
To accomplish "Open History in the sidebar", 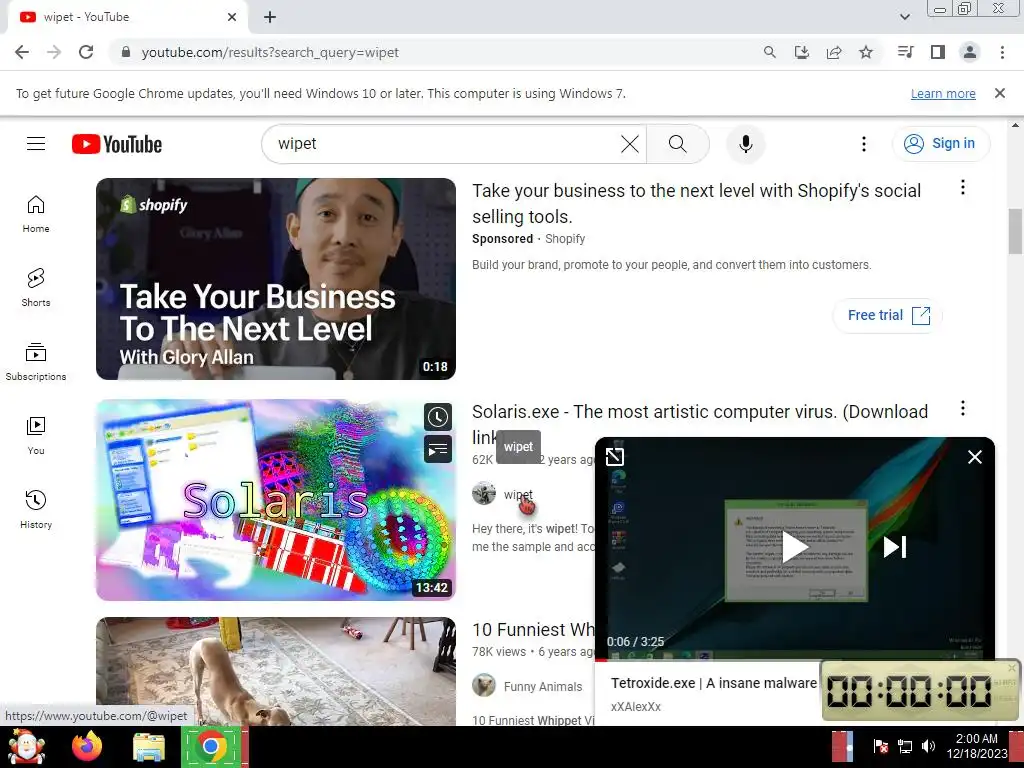I will click(36, 509).
